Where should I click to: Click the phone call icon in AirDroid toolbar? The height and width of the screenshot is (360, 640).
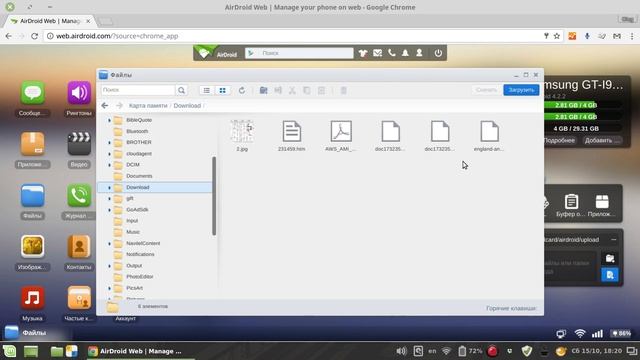click(391, 53)
